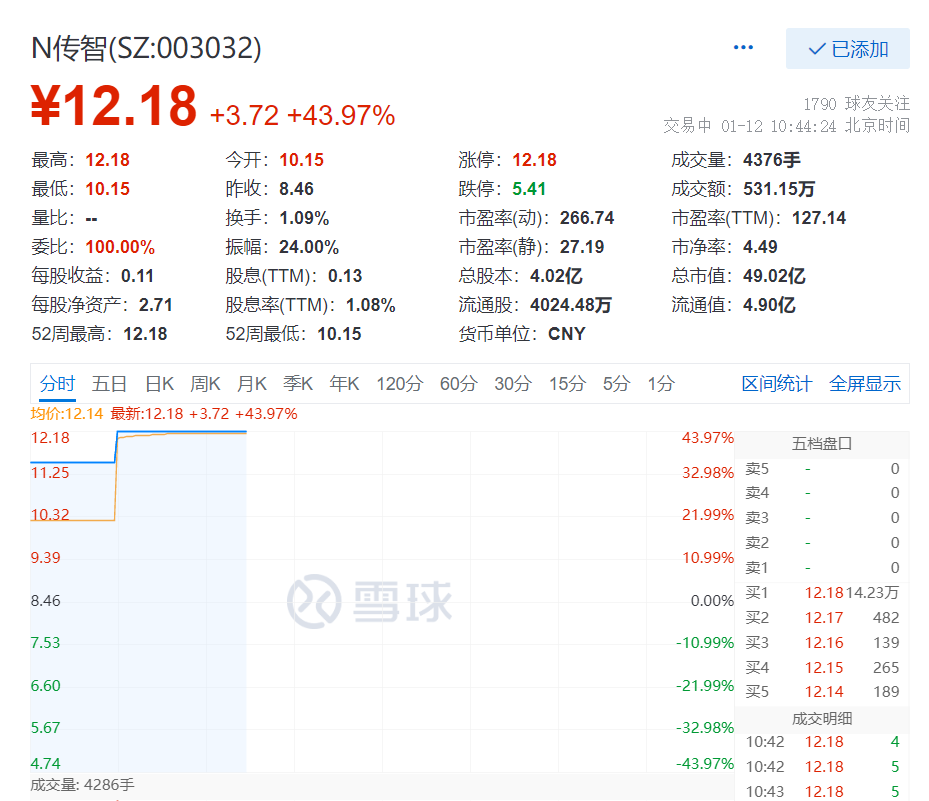Open the three-dot more options menu

tap(743, 48)
